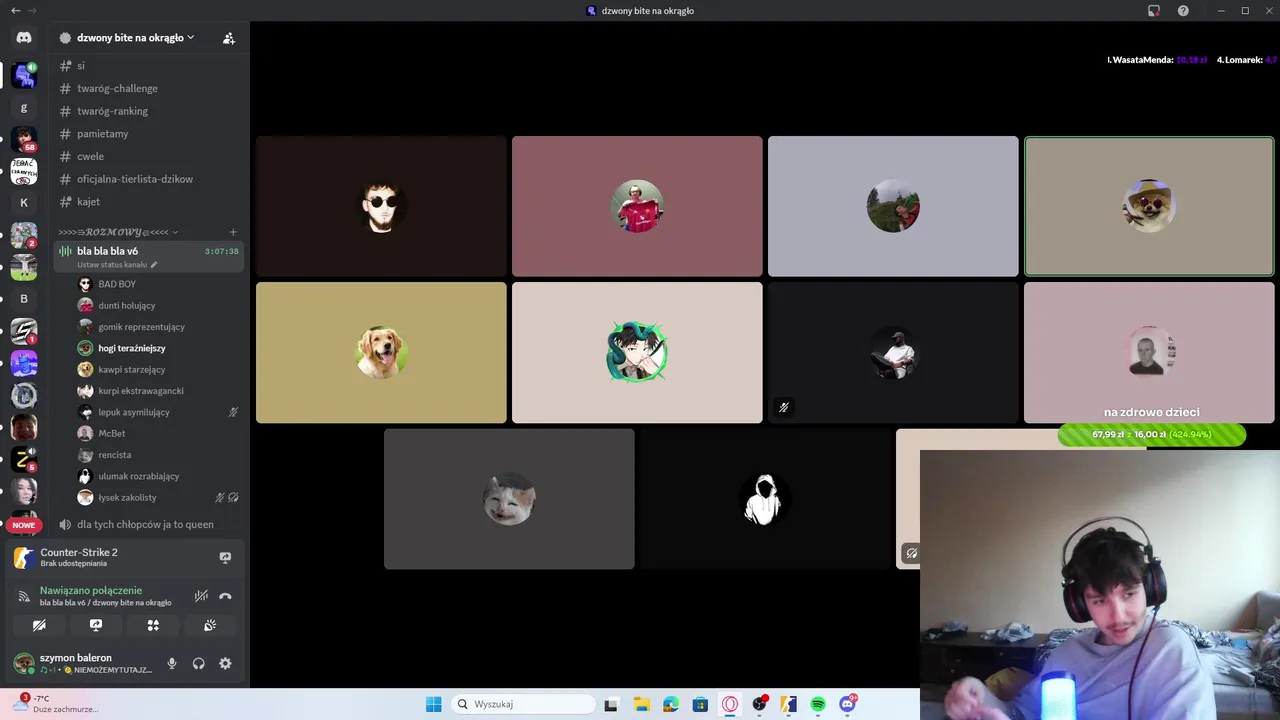Open OBS Studio from the taskbar
The image size is (1280, 720).
click(x=760, y=704)
